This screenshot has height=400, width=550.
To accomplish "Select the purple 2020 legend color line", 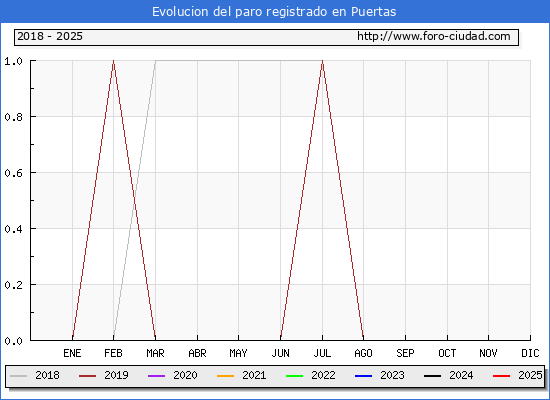I will [x=156, y=376].
